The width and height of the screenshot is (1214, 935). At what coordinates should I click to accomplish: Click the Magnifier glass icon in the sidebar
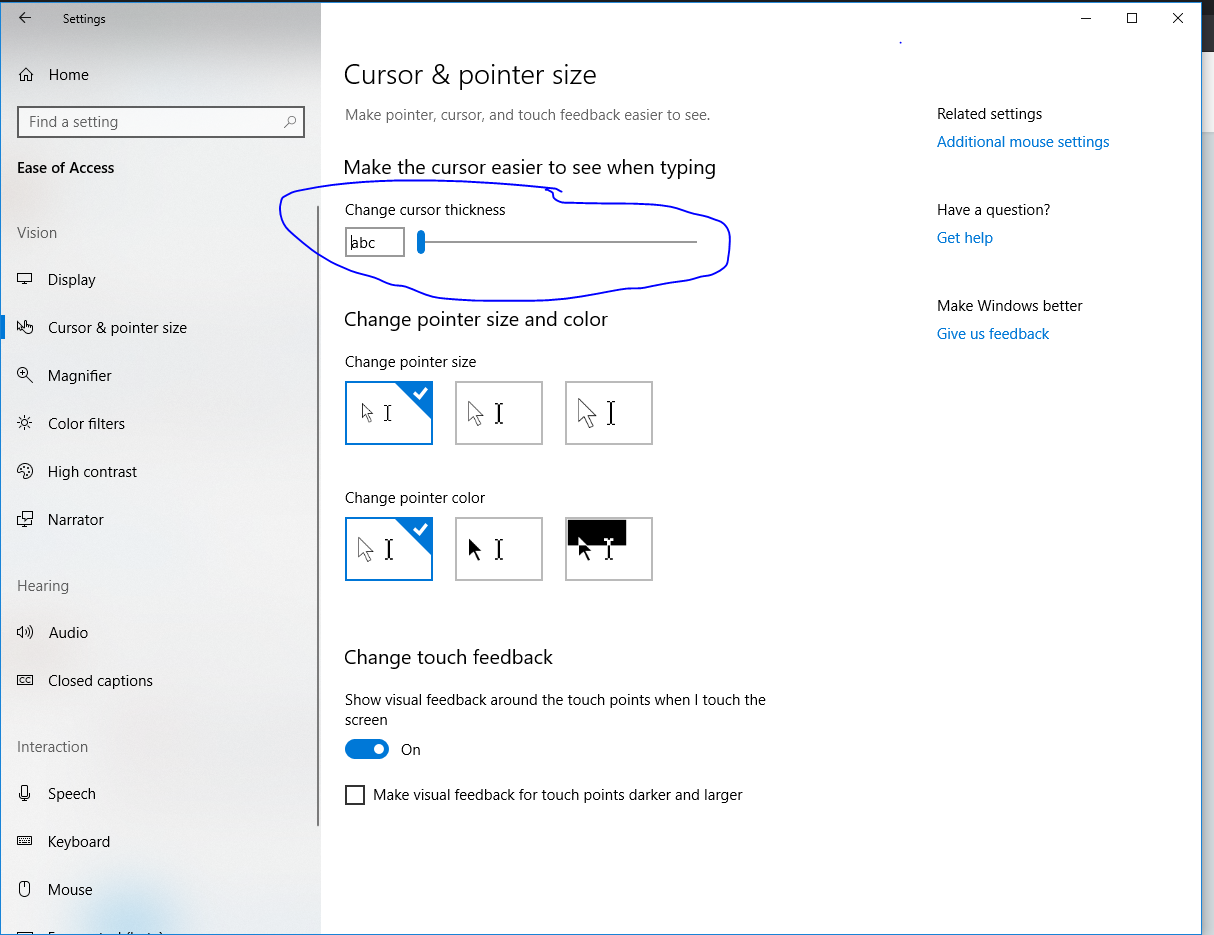point(26,376)
